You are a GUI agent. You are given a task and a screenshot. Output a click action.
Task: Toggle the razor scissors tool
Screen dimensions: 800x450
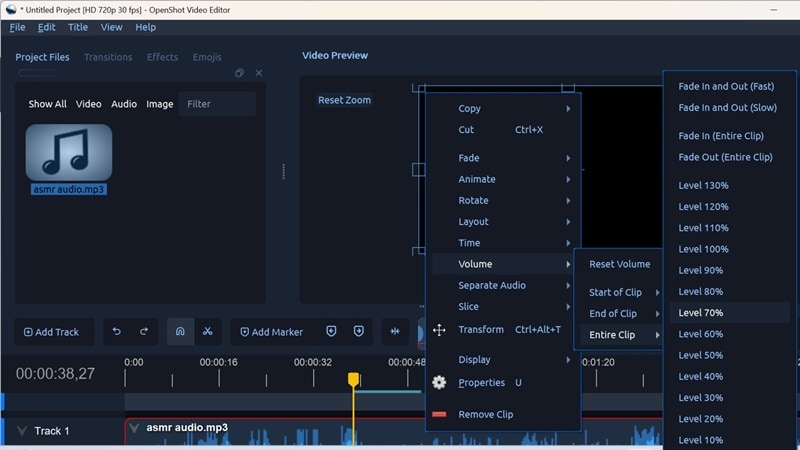[x=208, y=332]
